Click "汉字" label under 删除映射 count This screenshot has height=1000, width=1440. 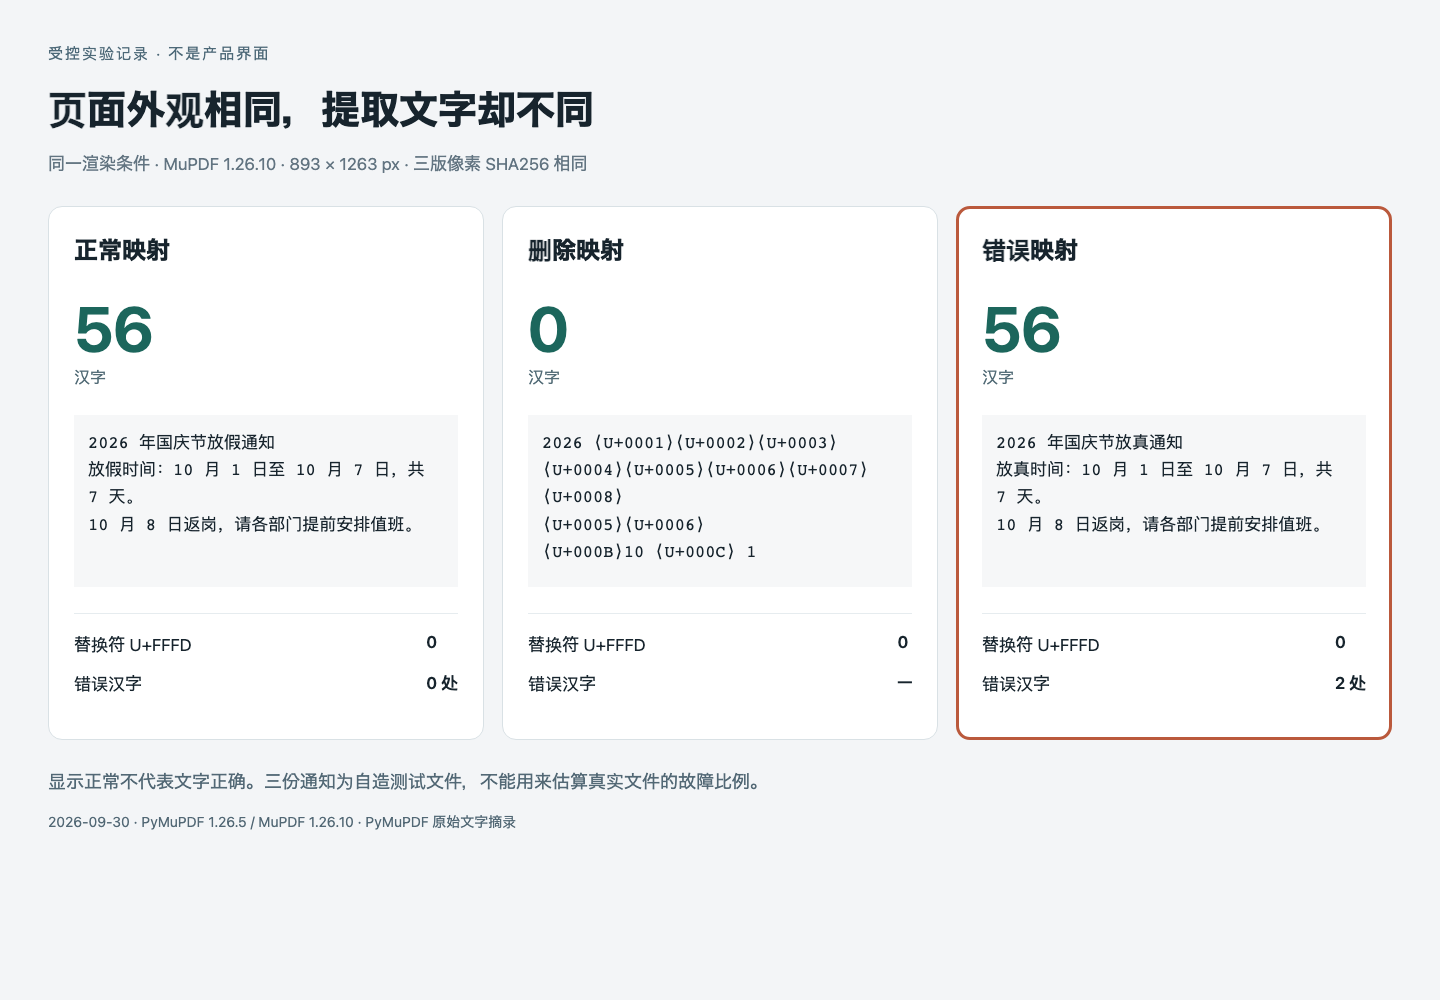[x=544, y=377]
